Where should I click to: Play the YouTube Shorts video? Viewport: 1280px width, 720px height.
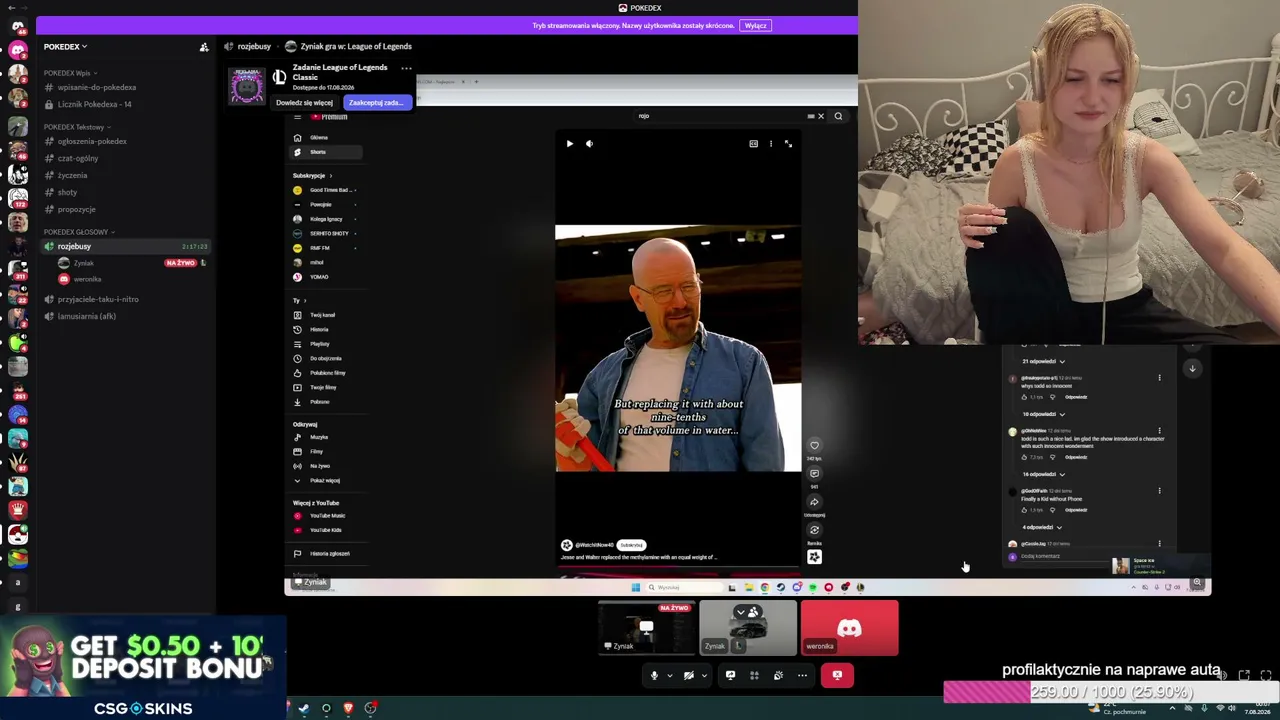(x=570, y=144)
